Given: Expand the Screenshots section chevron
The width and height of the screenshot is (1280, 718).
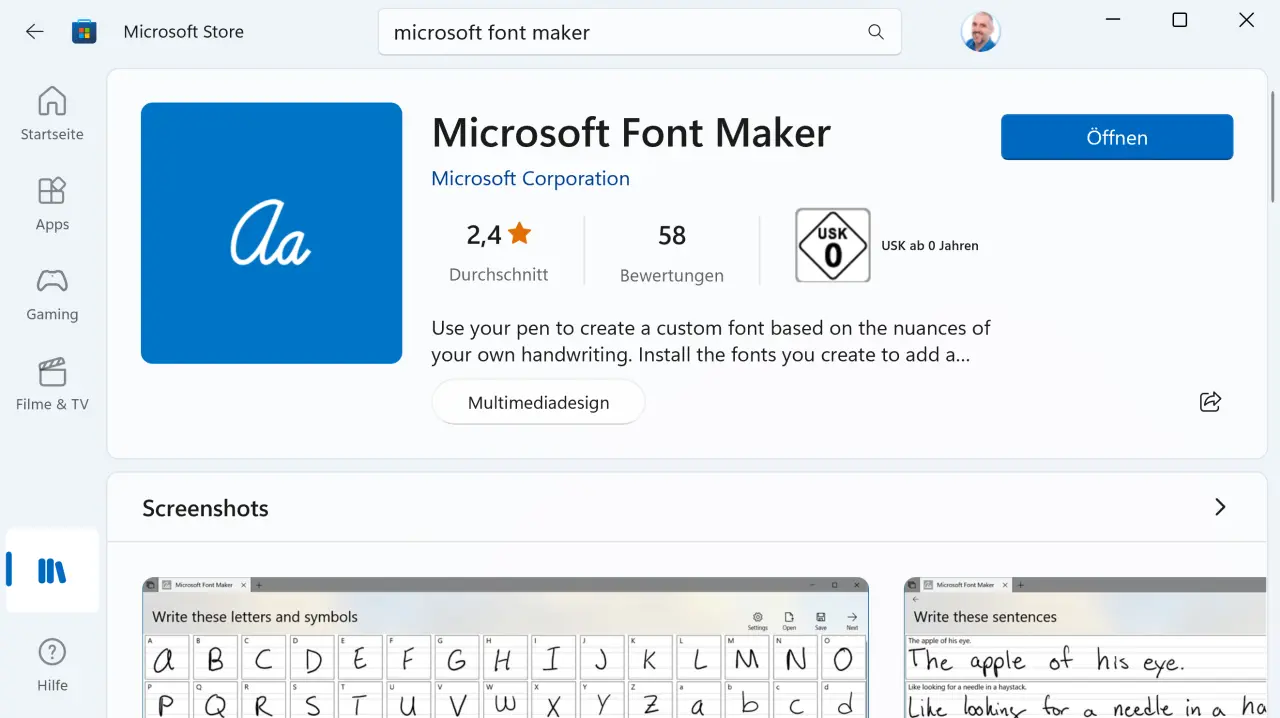Looking at the screenshot, I should coord(1220,507).
